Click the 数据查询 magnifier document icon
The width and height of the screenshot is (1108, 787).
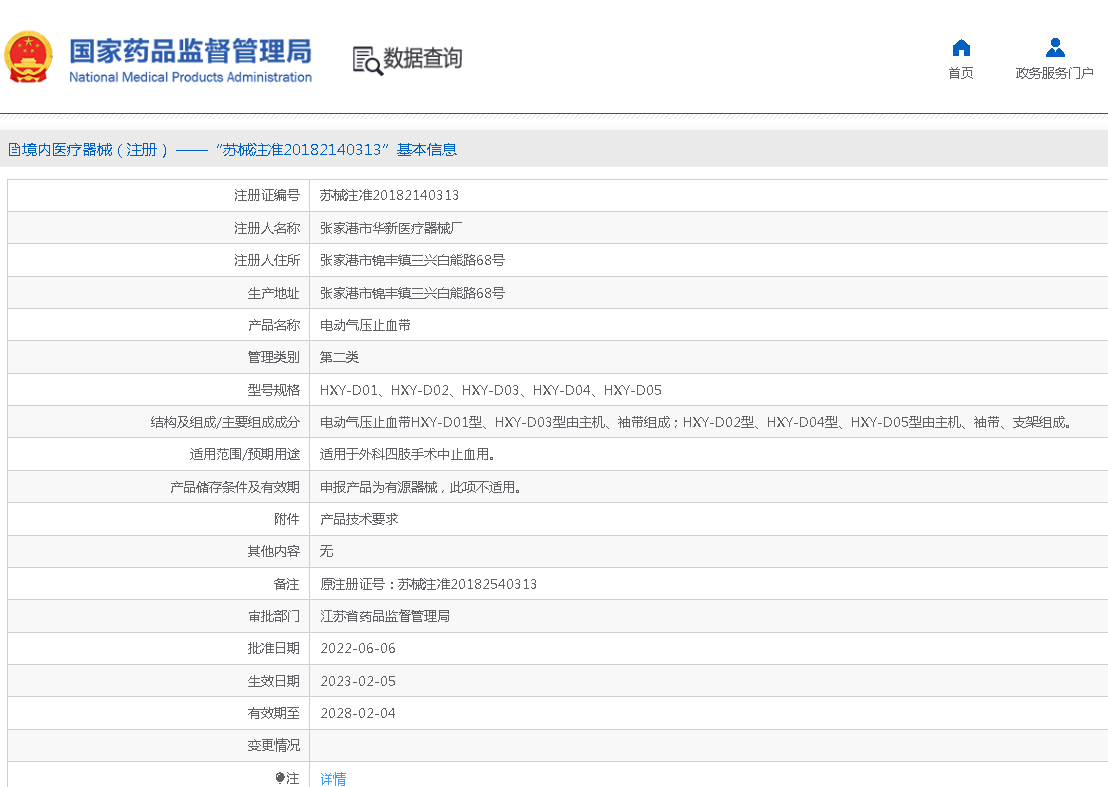click(367, 60)
